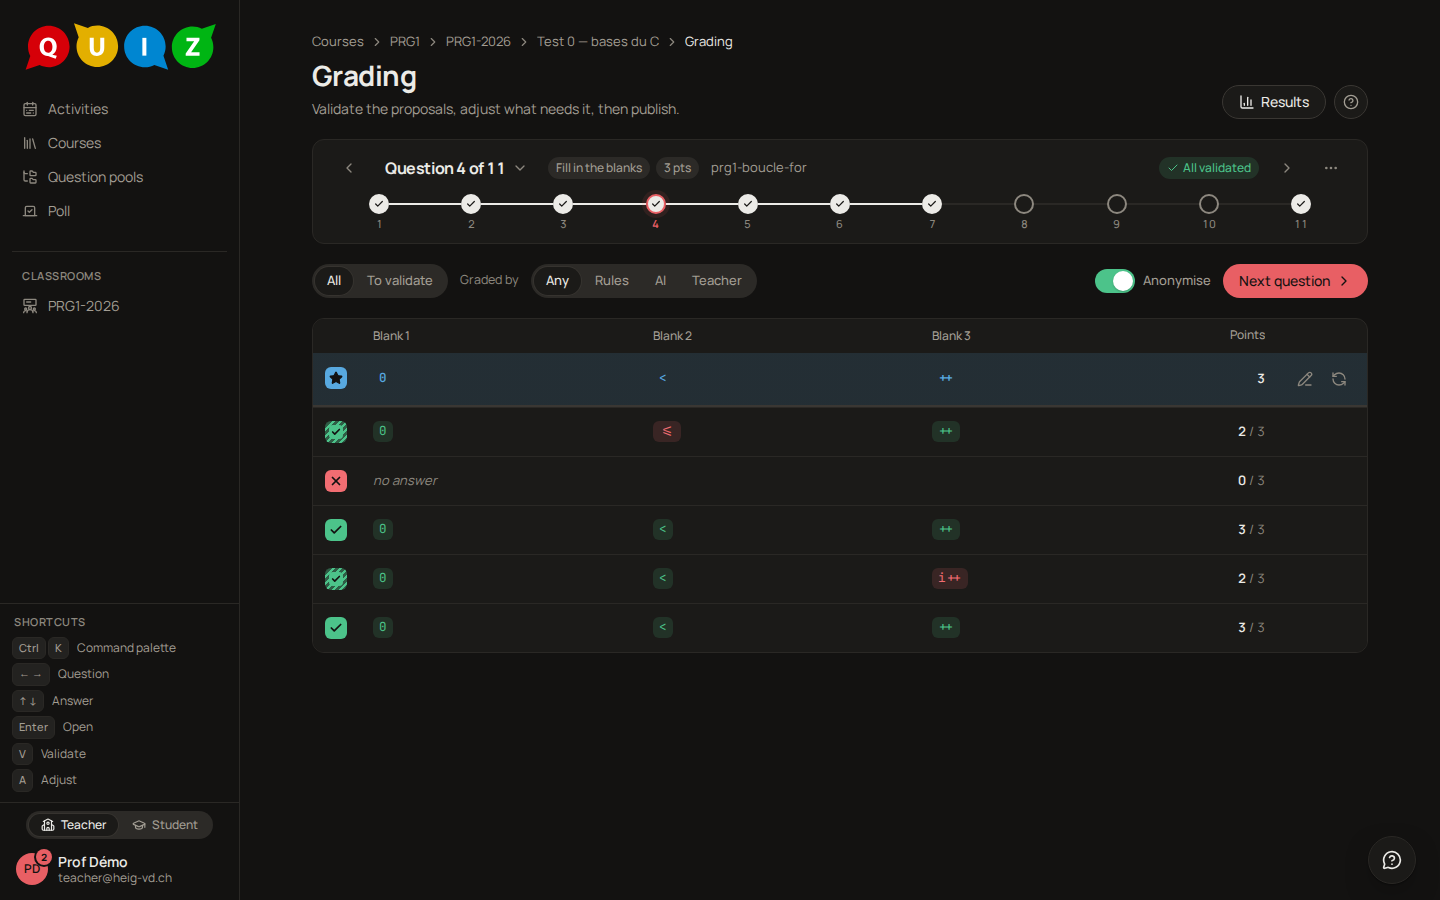Switch to Teacher mode

(74, 825)
